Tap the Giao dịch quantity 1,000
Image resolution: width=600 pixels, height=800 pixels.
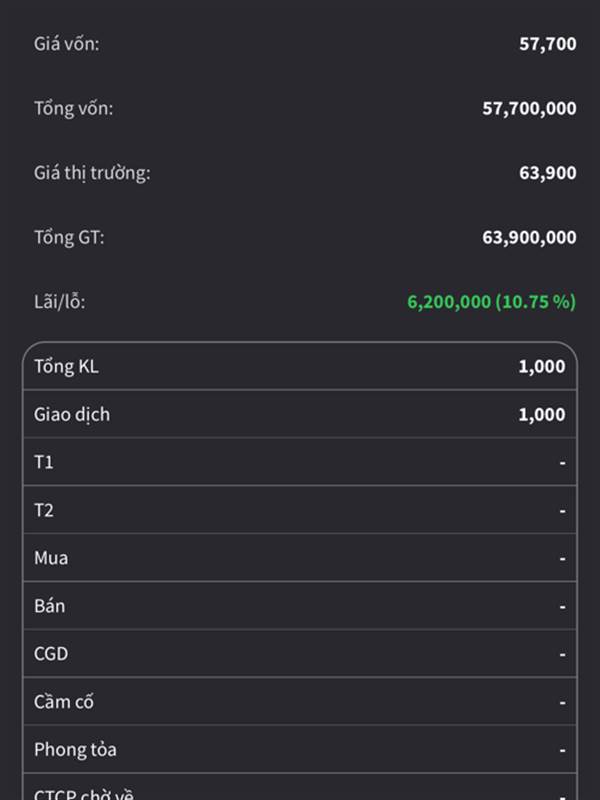[541, 414]
